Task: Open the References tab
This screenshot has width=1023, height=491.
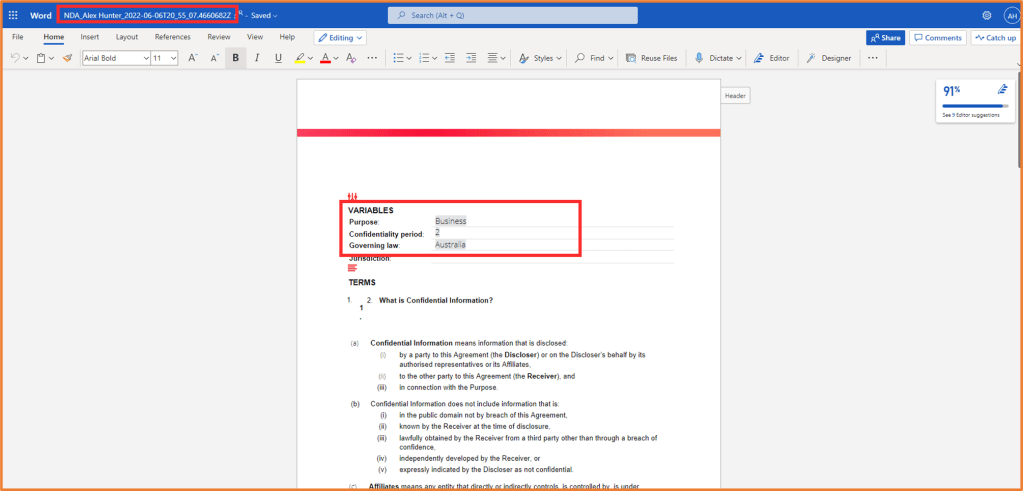Action: coord(172,37)
